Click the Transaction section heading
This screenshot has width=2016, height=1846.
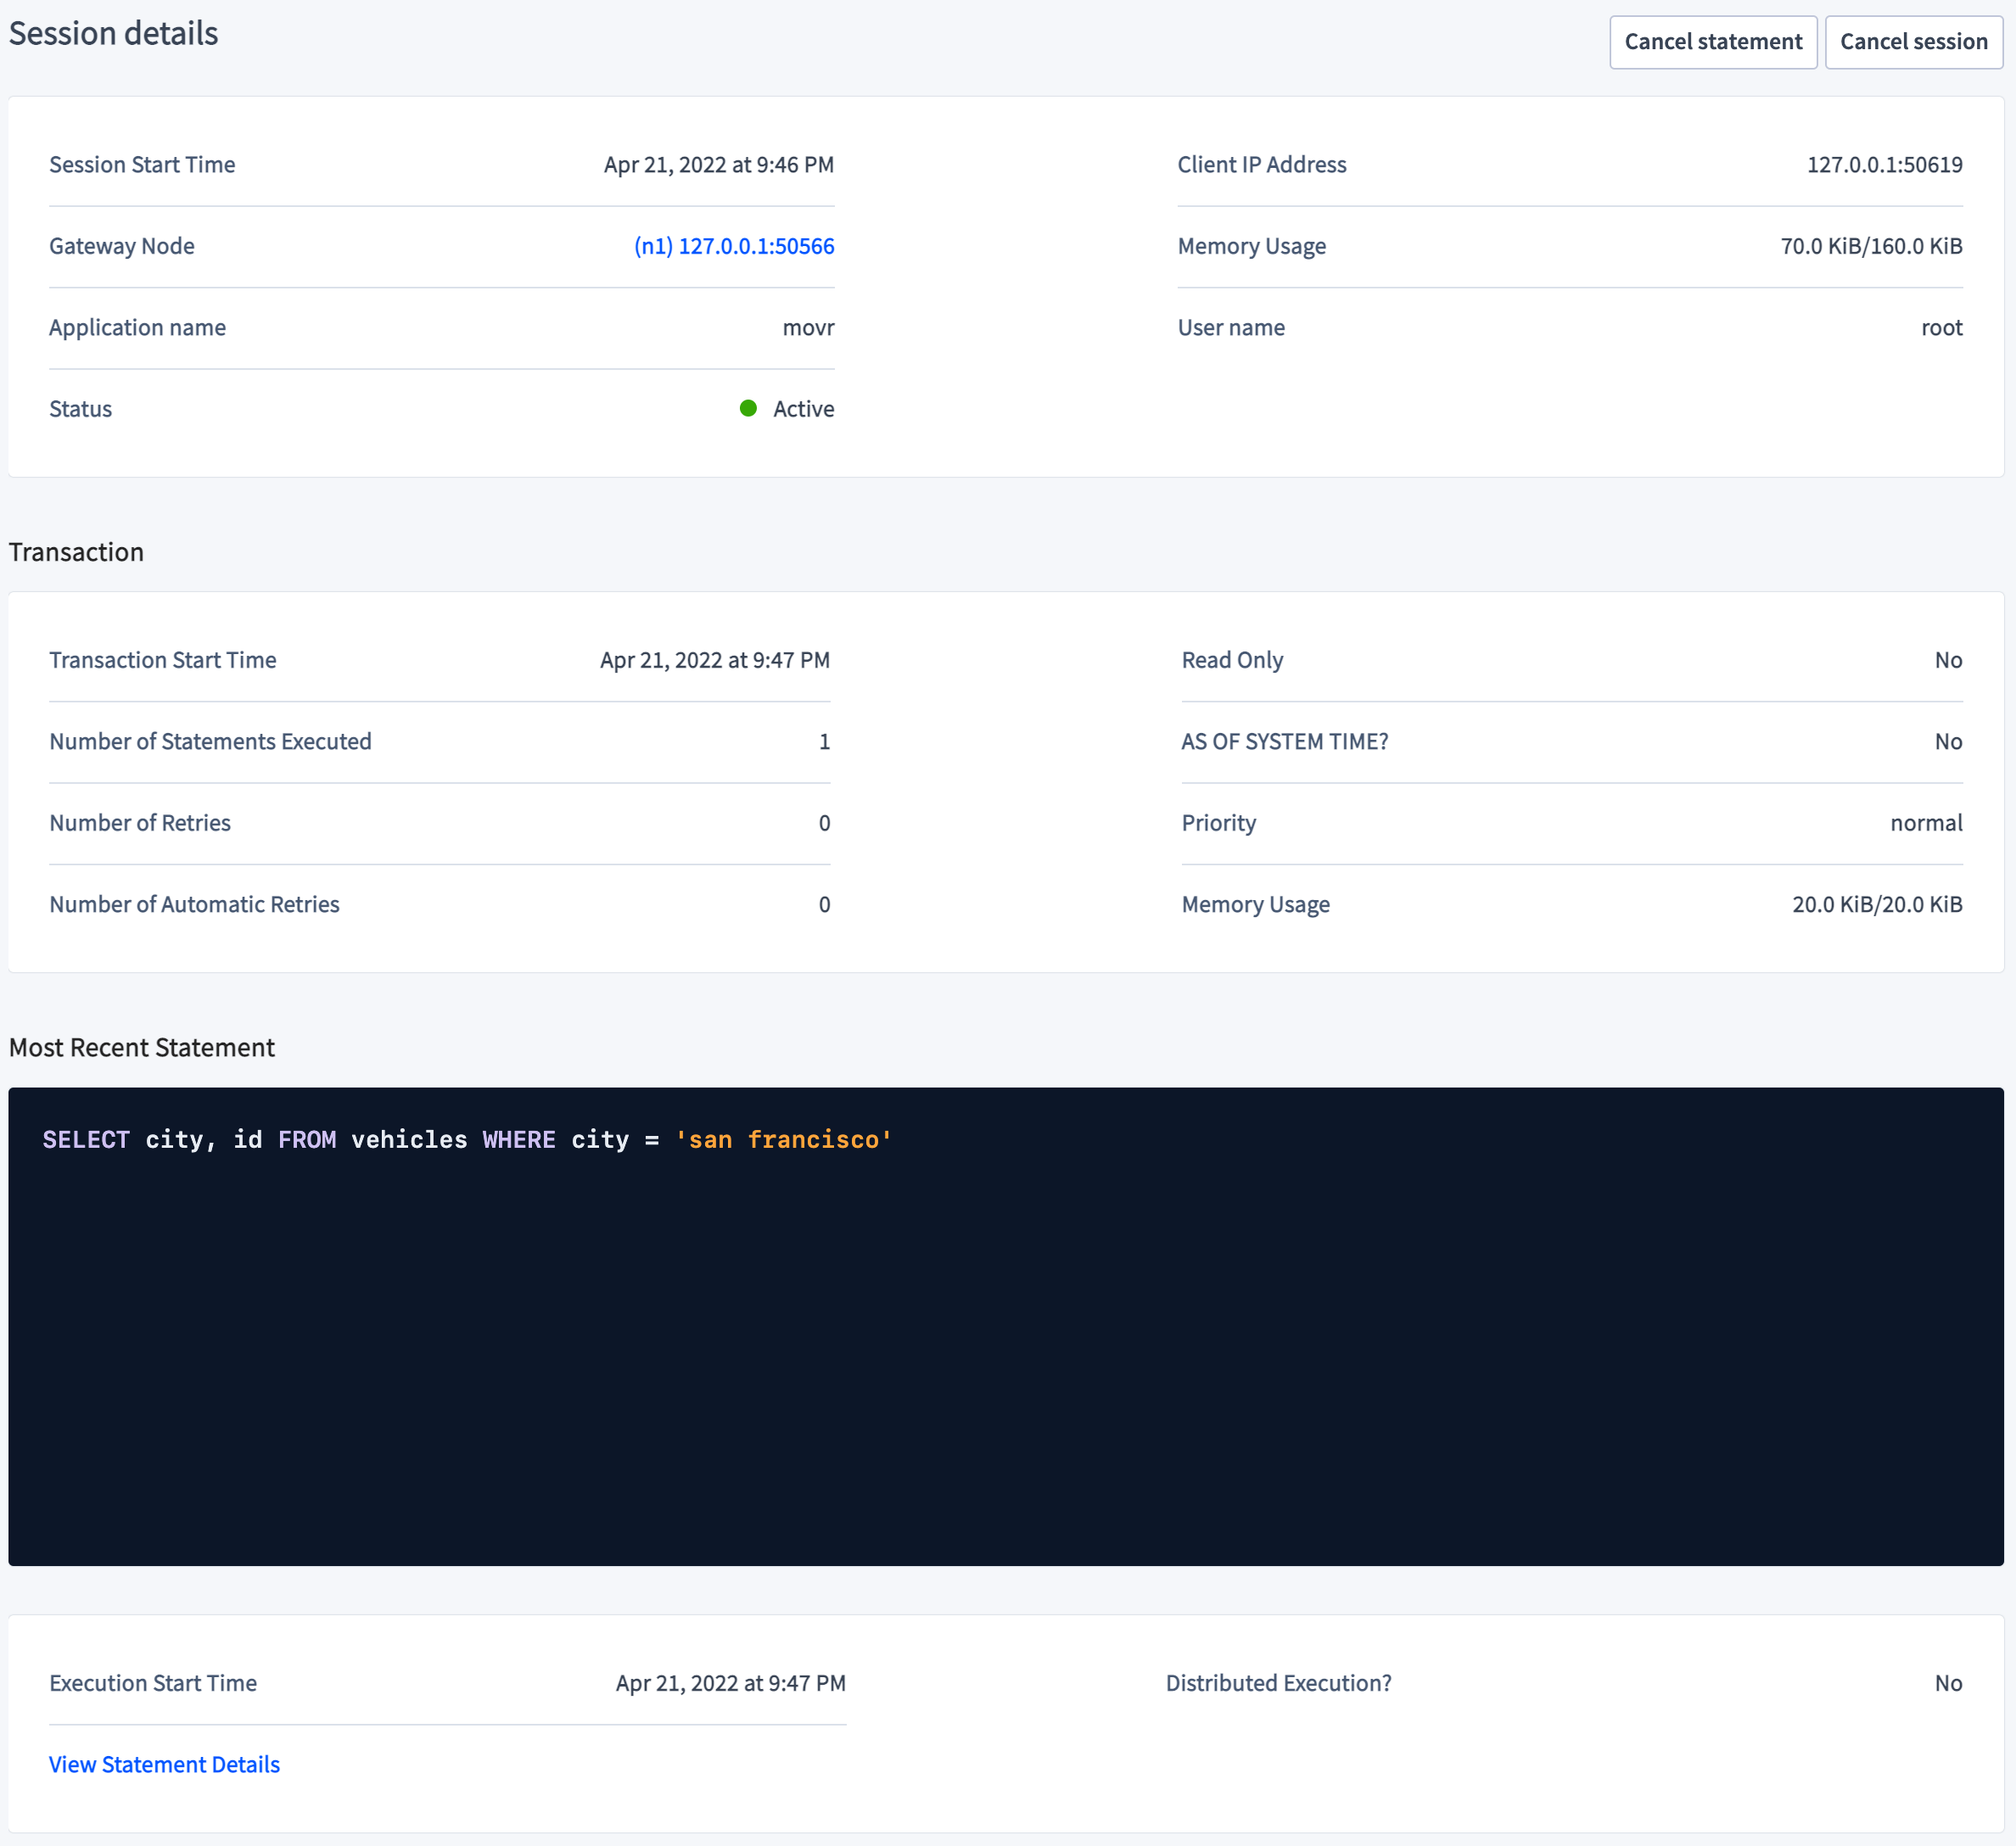tap(76, 551)
